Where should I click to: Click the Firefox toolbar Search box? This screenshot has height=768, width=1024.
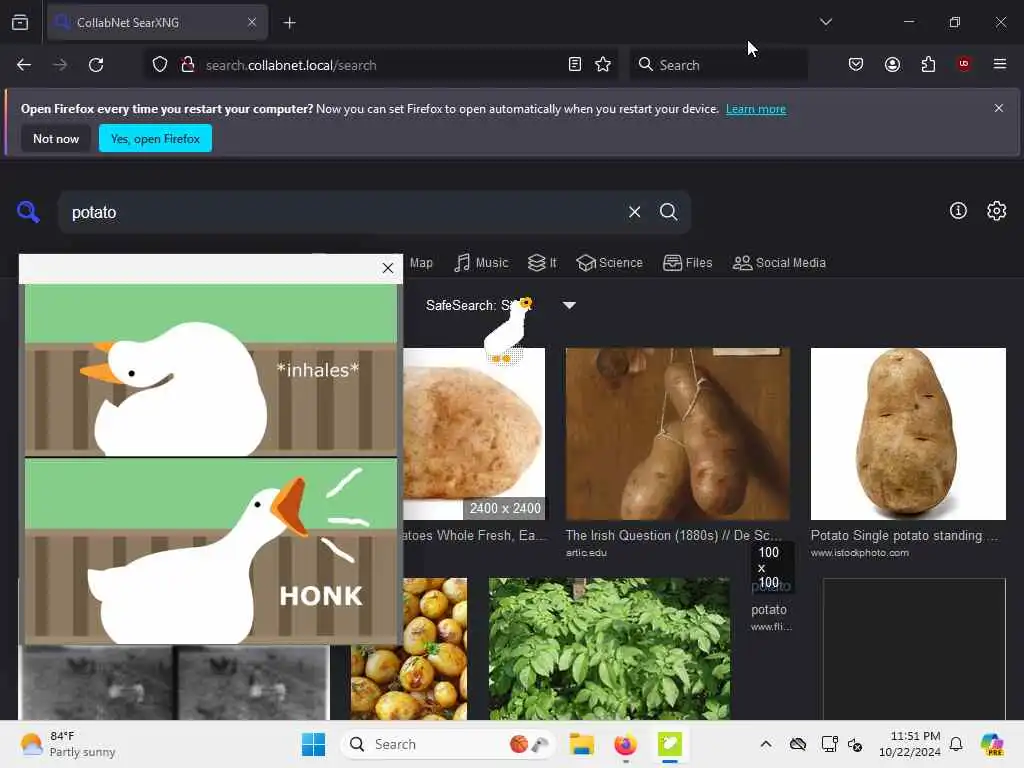(x=718, y=65)
